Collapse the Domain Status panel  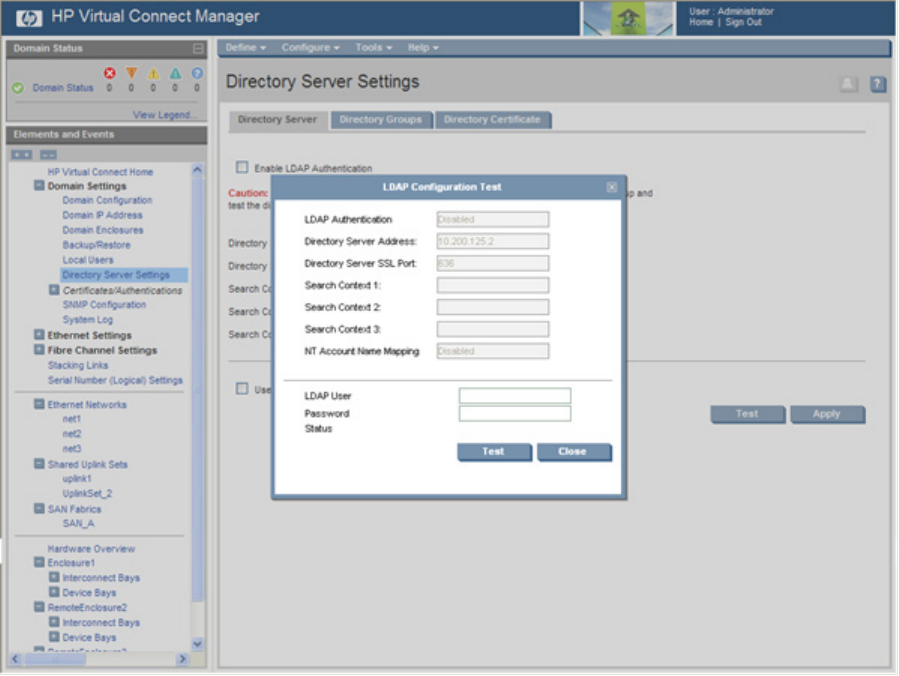tap(198, 49)
